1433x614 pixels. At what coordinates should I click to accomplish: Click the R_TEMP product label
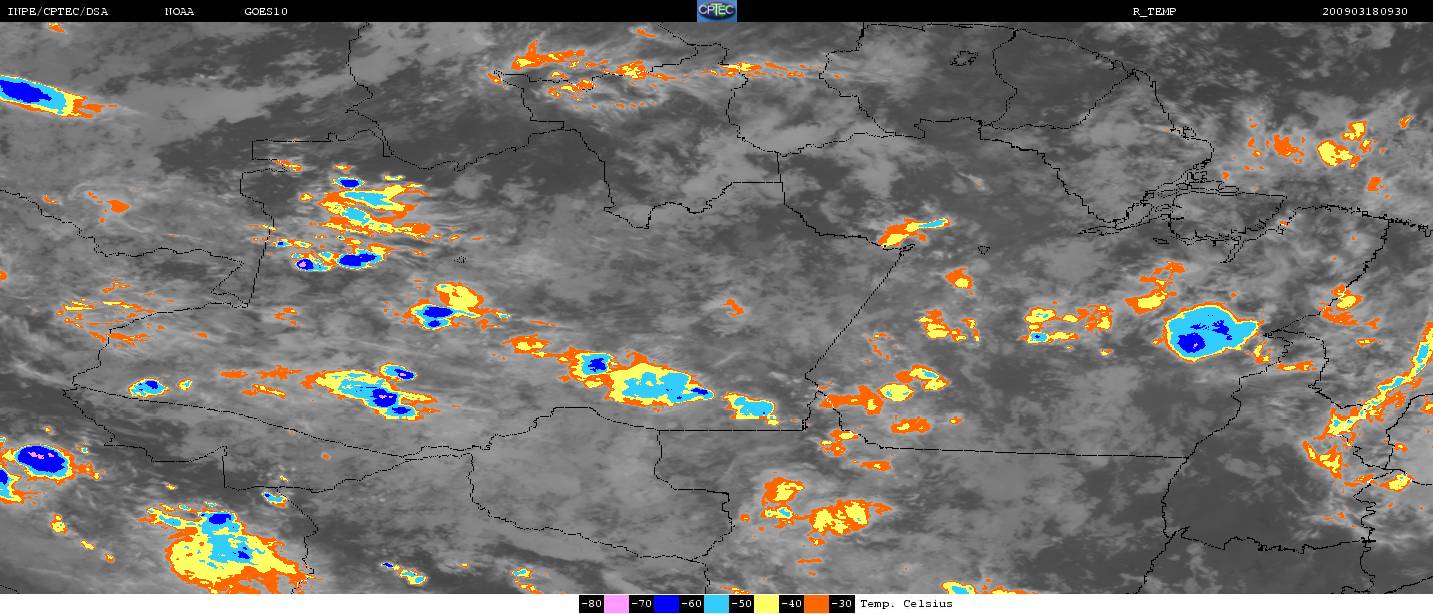point(1153,11)
